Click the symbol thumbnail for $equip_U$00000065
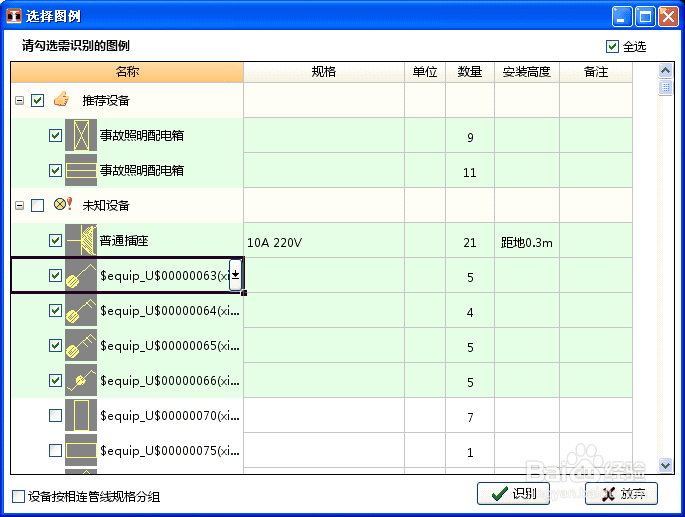The image size is (685, 517). [x=81, y=345]
